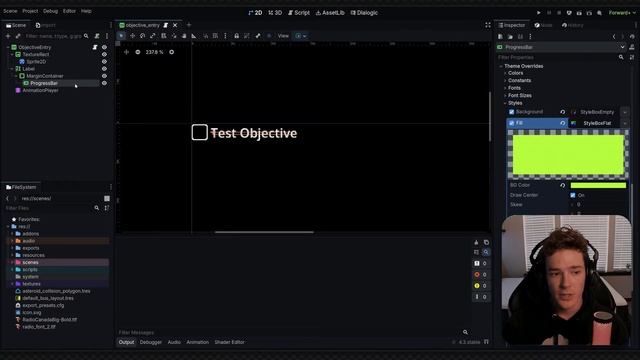Toggle visibility of MarginContainer node

pyautogui.click(x=104, y=76)
